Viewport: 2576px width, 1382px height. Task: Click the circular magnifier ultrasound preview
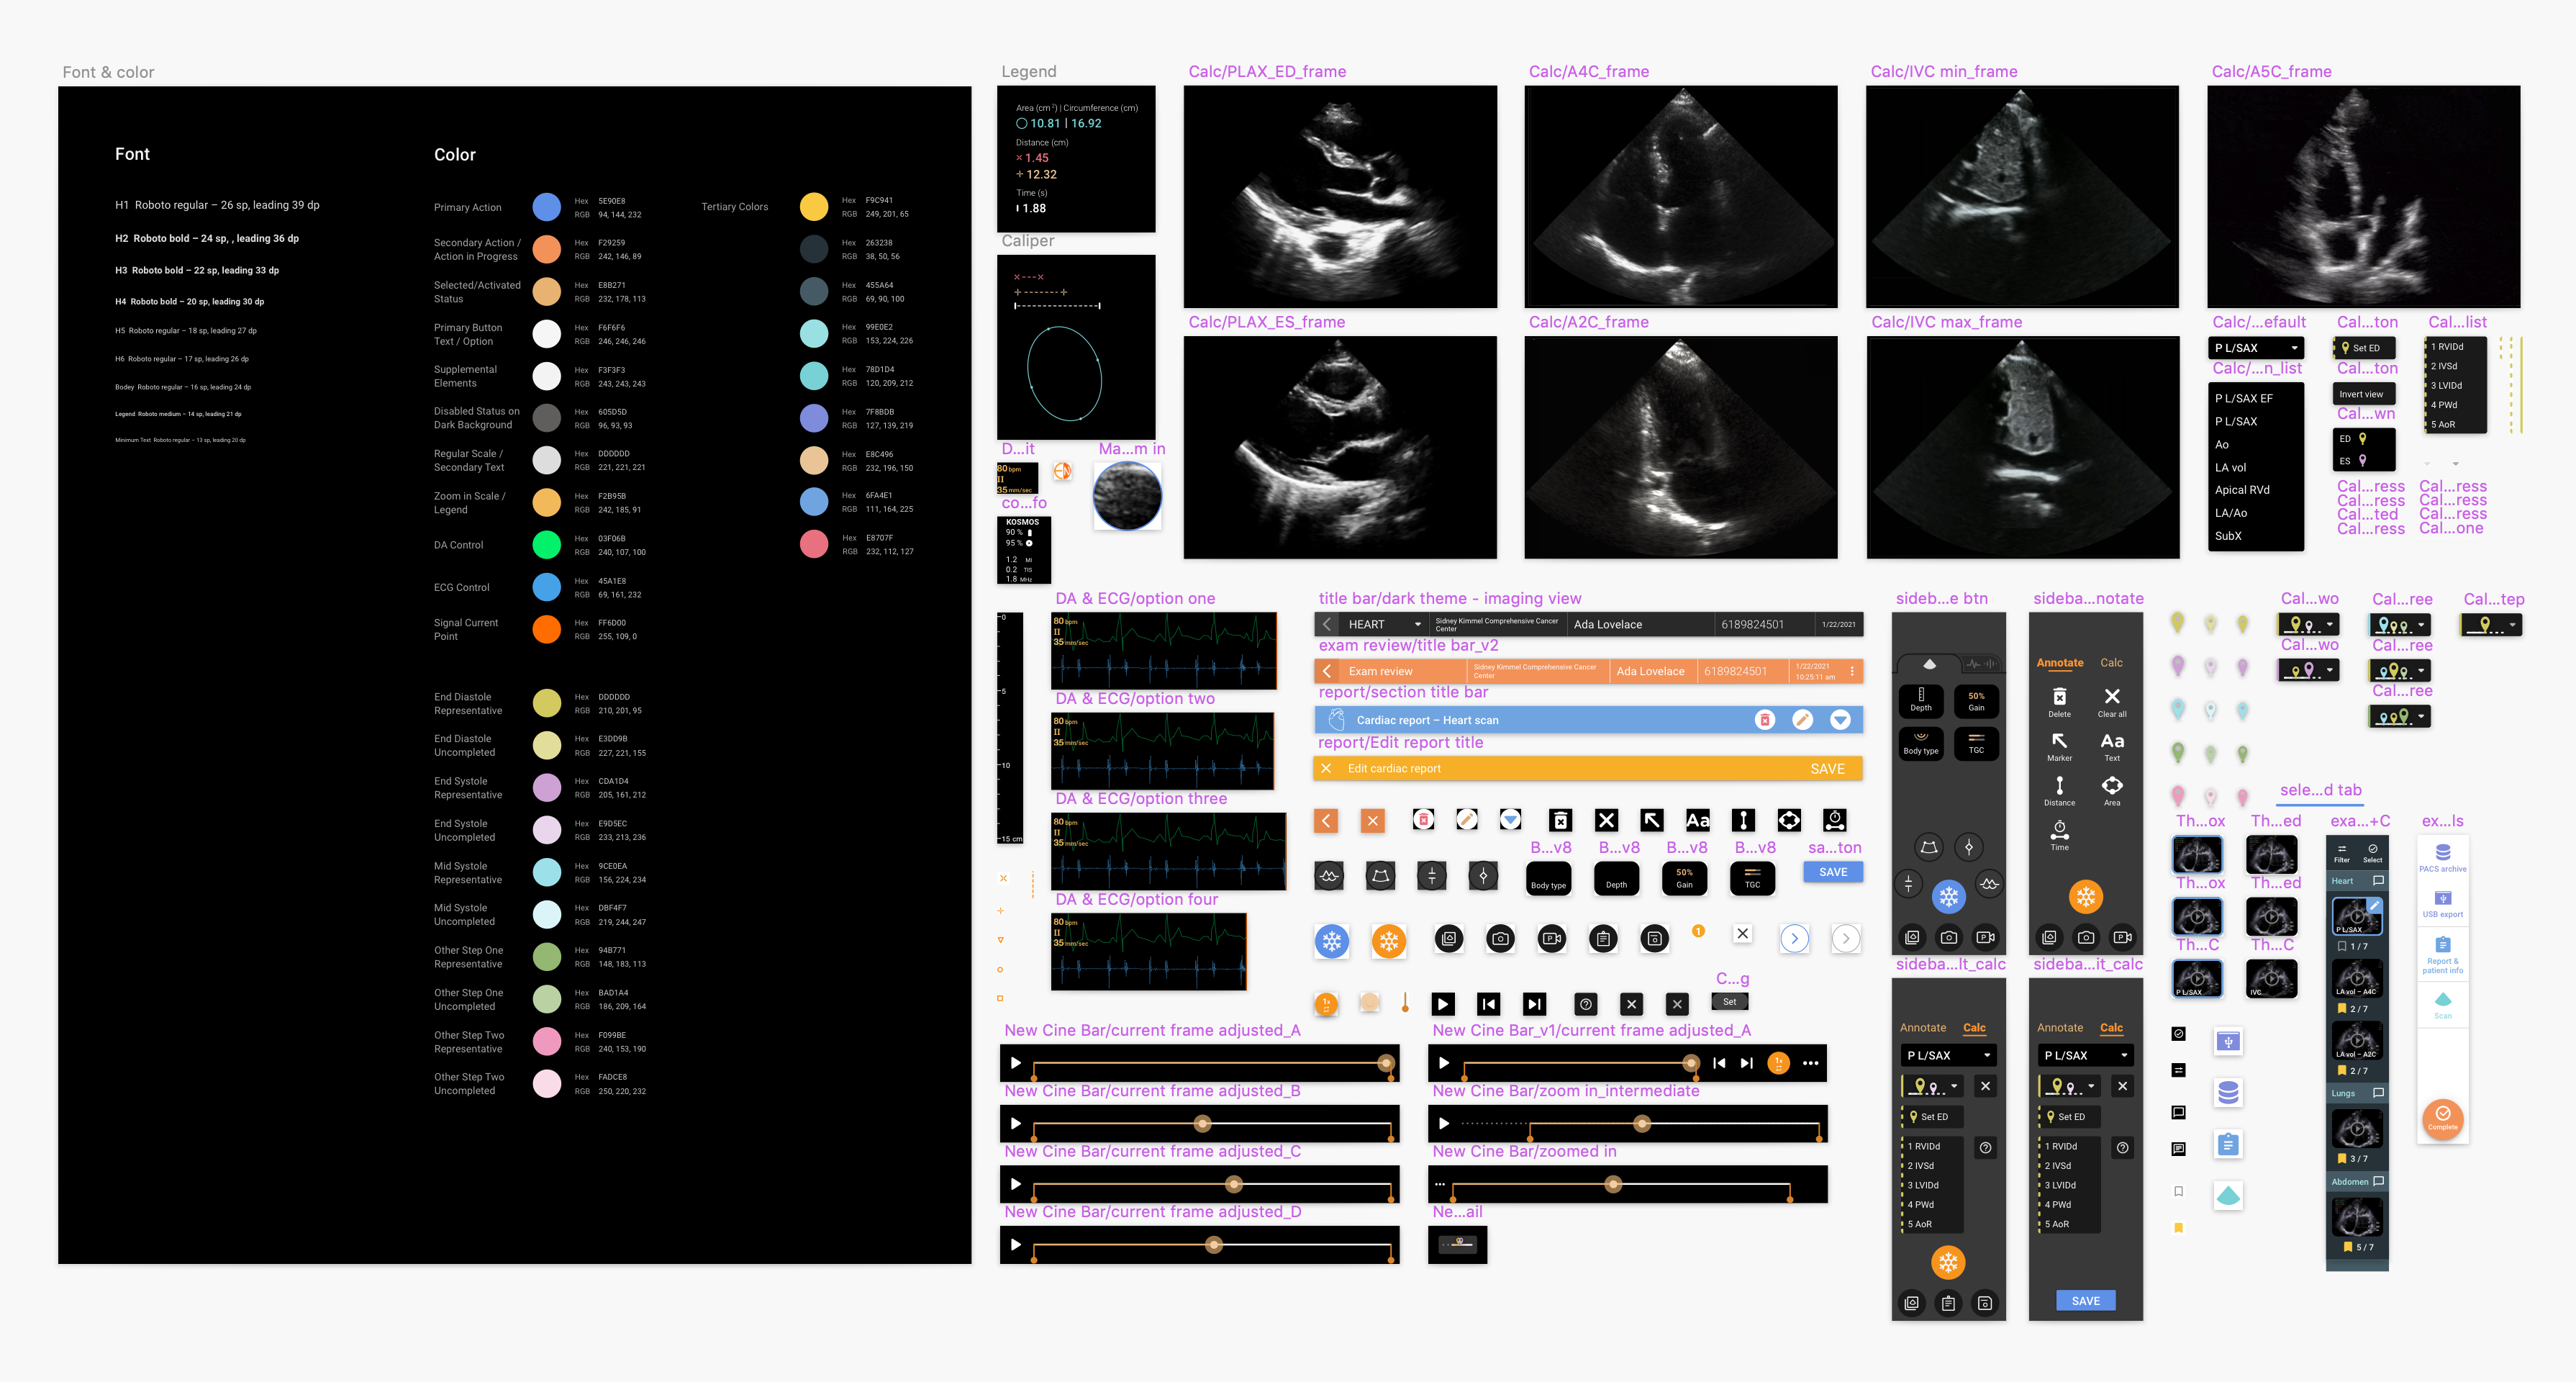[1127, 497]
